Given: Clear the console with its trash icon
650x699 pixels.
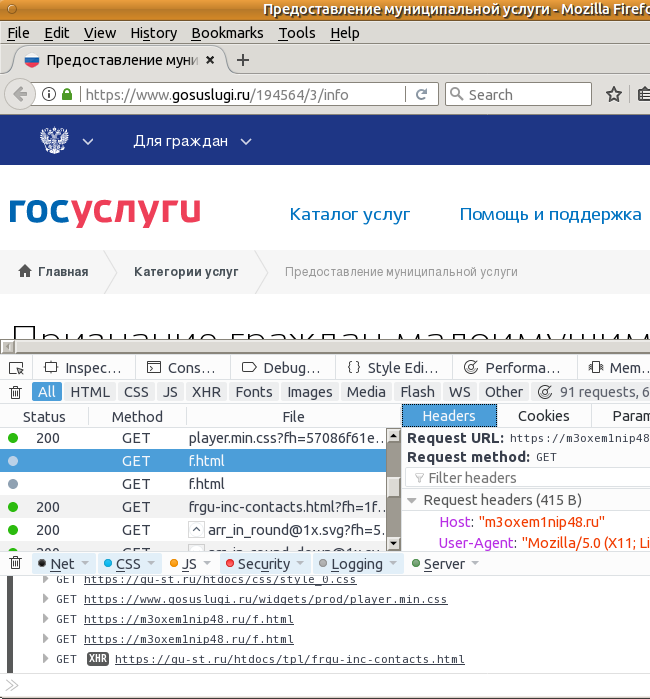Looking at the screenshot, I should click(16, 563).
